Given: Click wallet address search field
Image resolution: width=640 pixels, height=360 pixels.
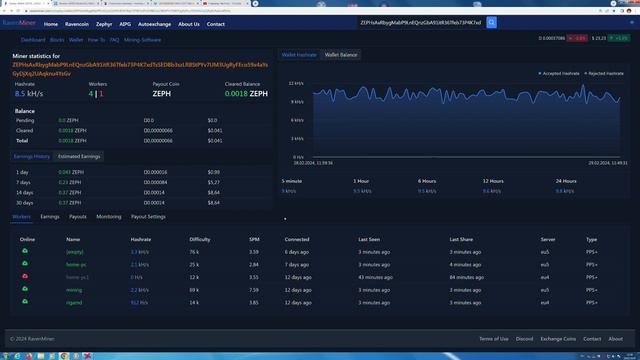Looking at the screenshot, I should [422, 22].
